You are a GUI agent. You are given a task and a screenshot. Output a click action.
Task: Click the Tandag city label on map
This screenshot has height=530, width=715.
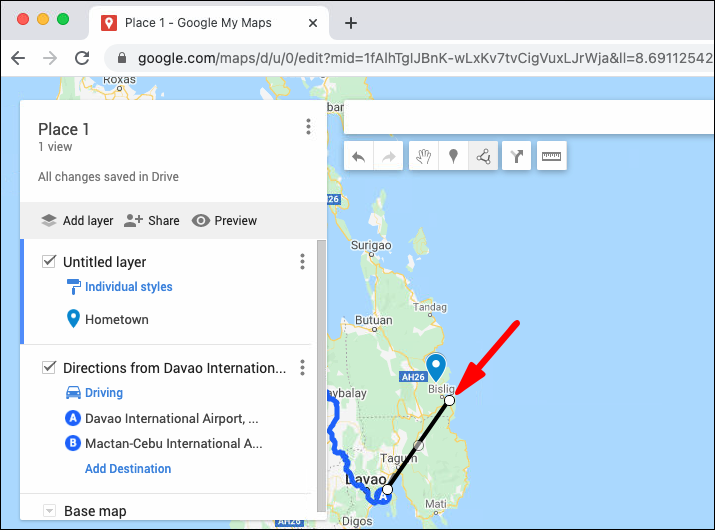(430, 307)
